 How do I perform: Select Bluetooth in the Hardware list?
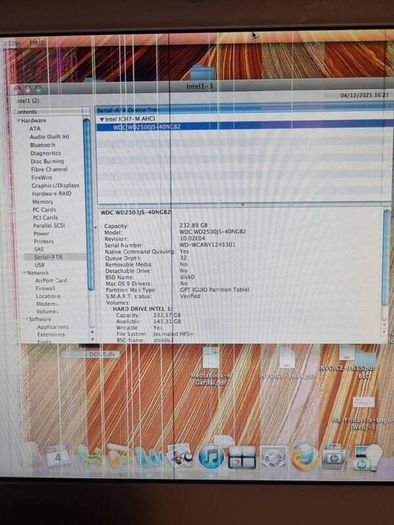click(43, 145)
